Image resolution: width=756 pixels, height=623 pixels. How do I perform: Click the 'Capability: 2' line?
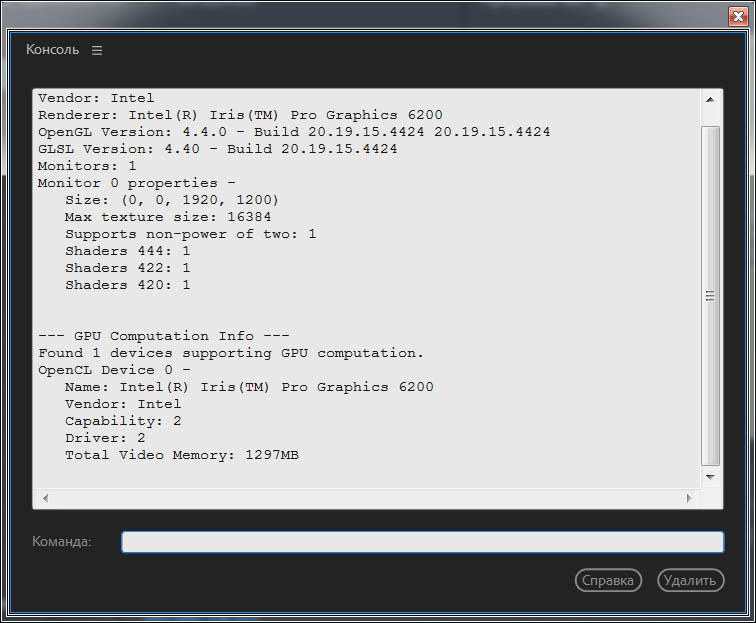tap(123, 421)
